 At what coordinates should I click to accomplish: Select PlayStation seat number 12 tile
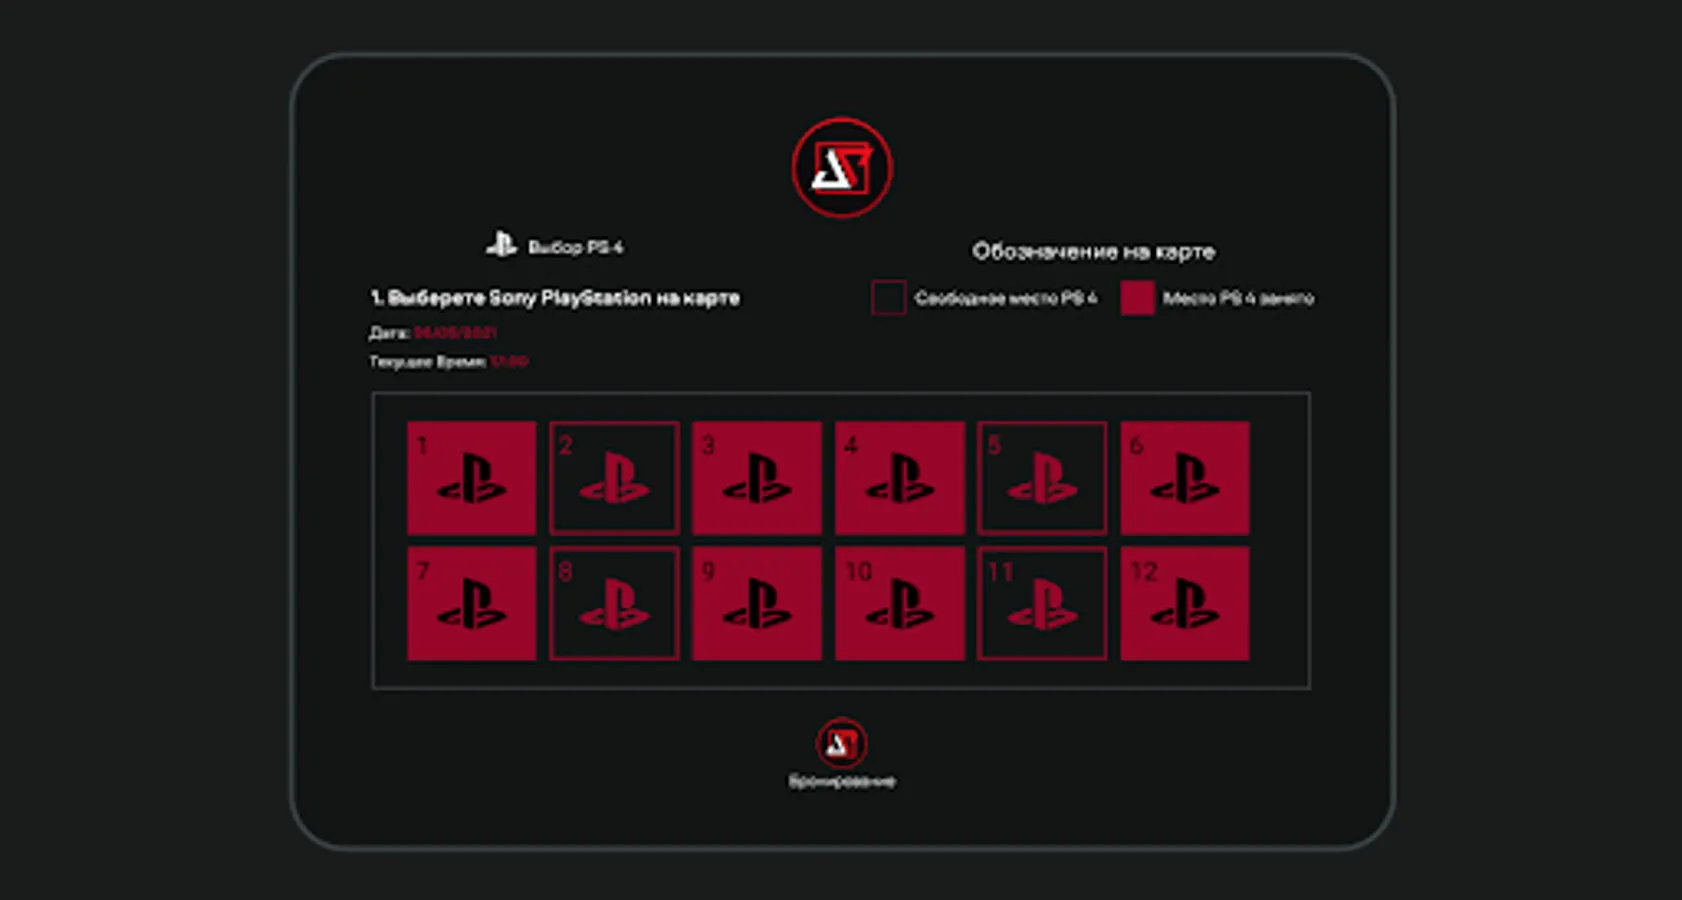point(1185,603)
